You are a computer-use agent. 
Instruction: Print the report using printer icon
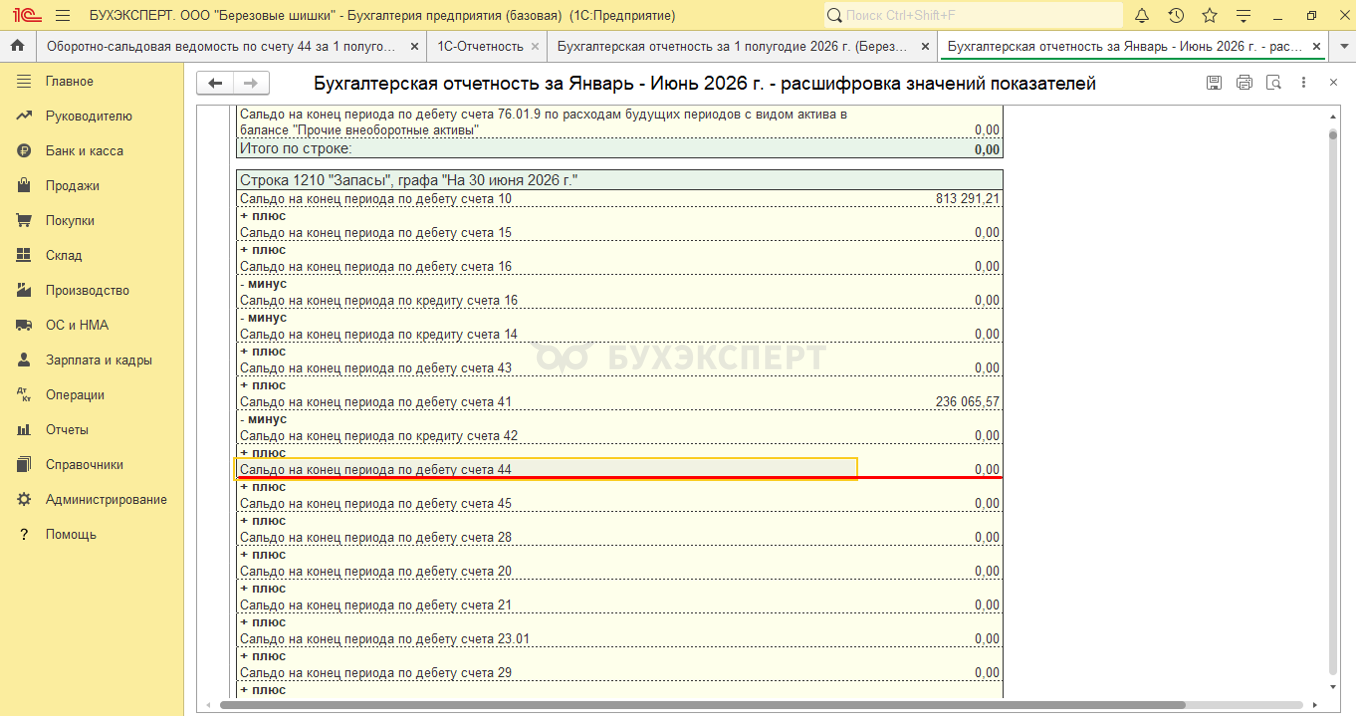pos(1244,83)
